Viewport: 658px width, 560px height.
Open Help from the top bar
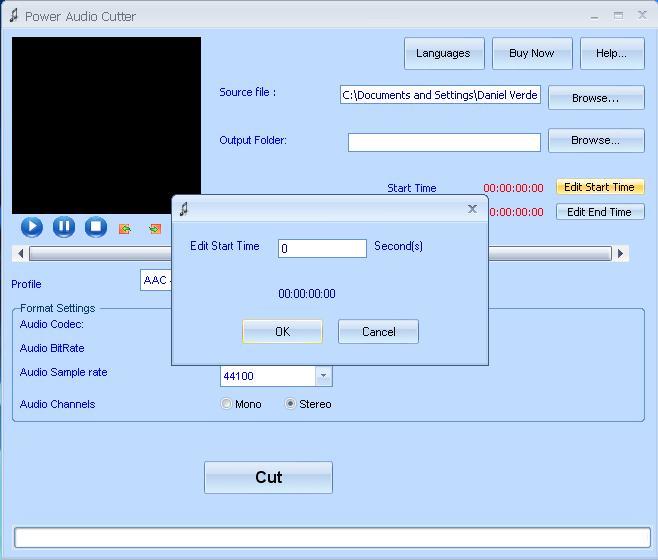coord(612,53)
